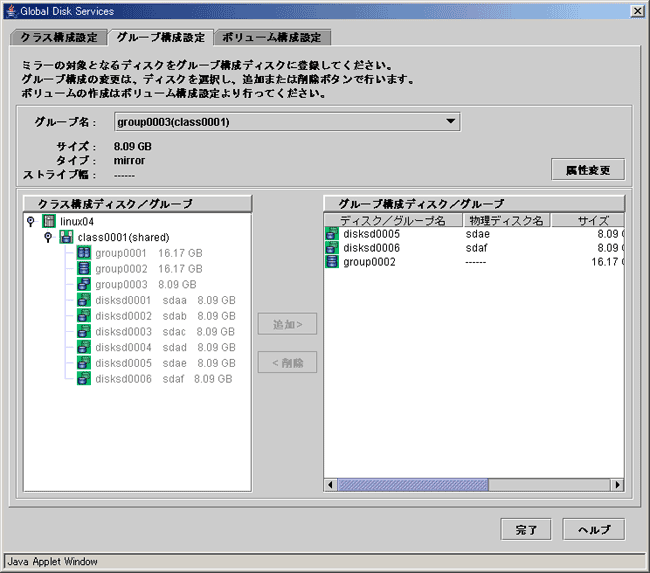The image size is (650, 573).
Task: Click the horizontal scrollbar right arrow
Action: 617,485
